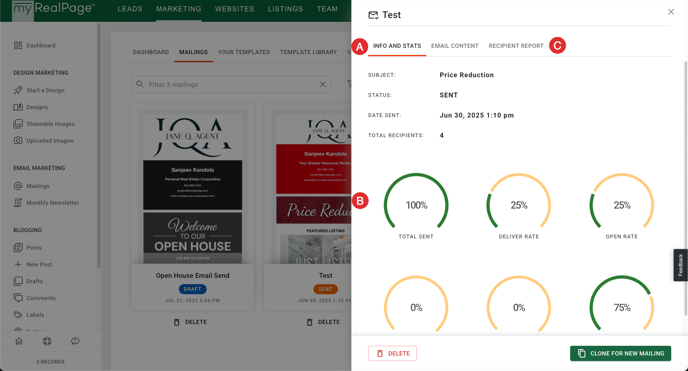Select the EMAIL CONTENT tab

[455, 46]
